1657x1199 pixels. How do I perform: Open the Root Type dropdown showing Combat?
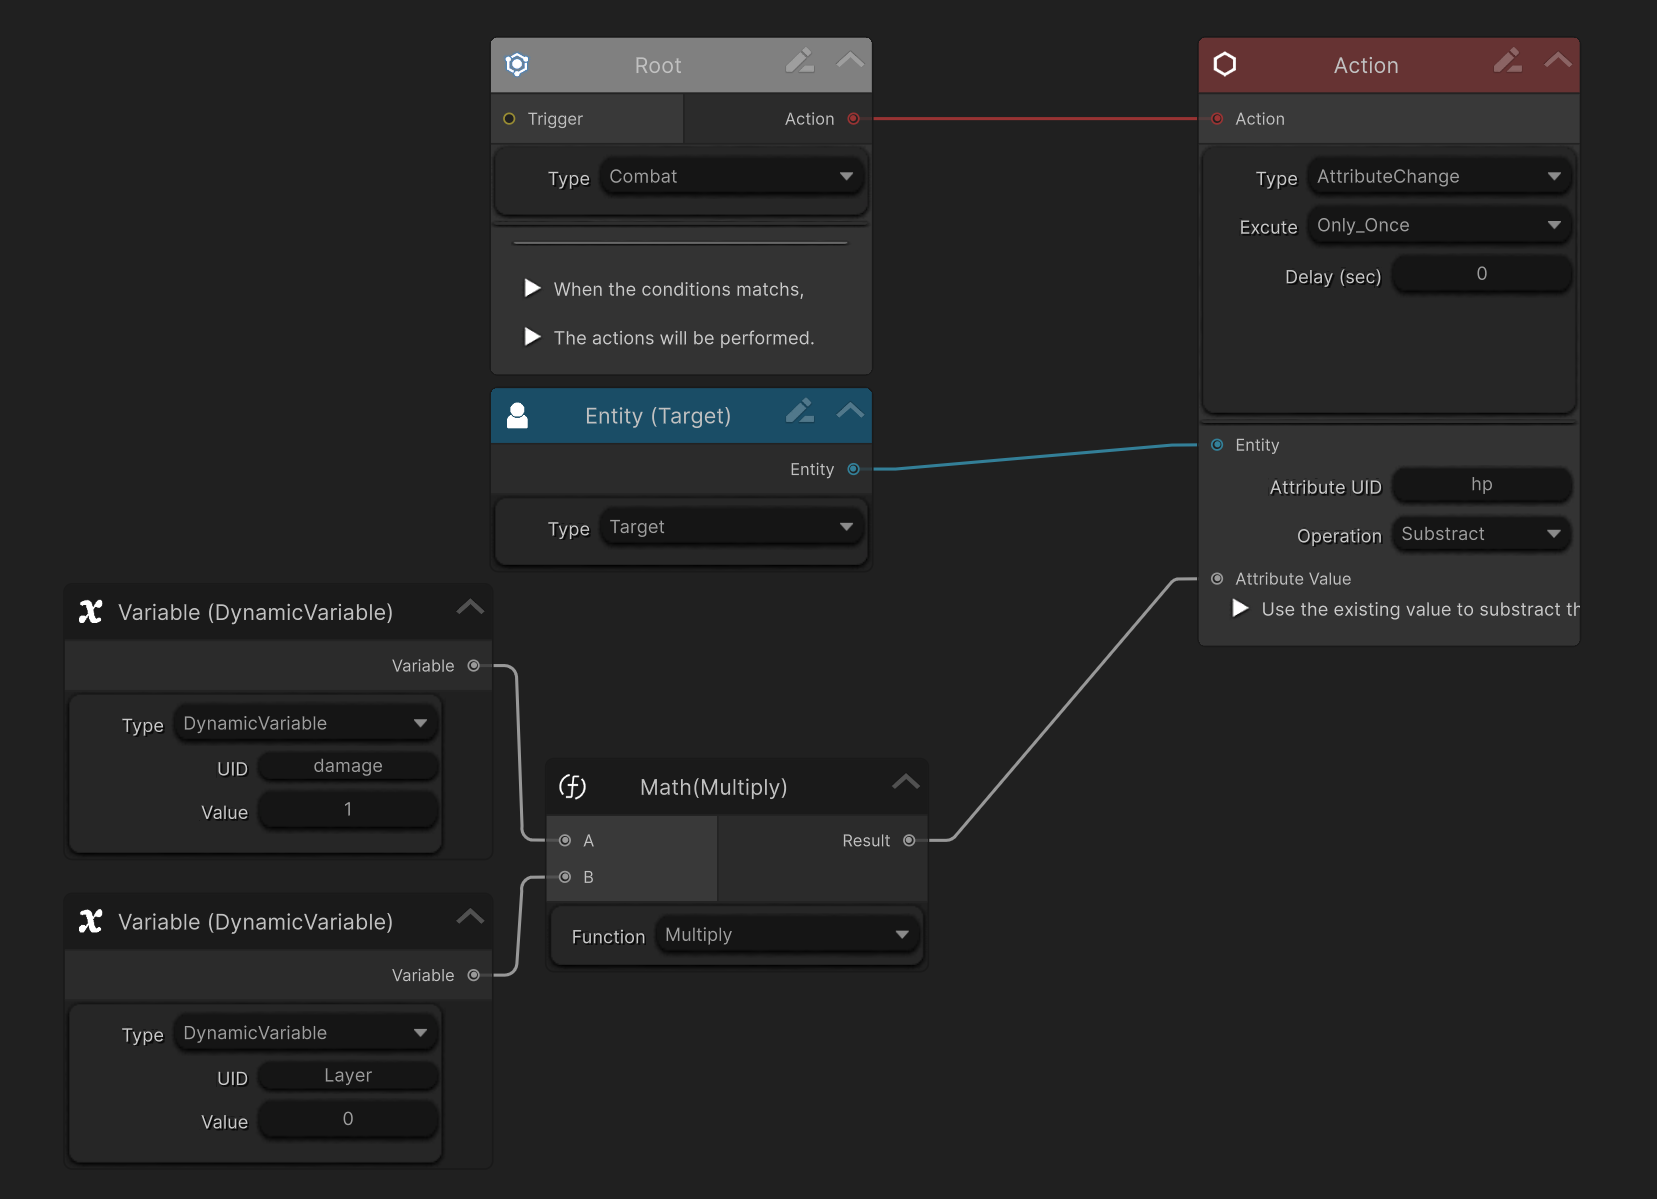(x=732, y=177)
